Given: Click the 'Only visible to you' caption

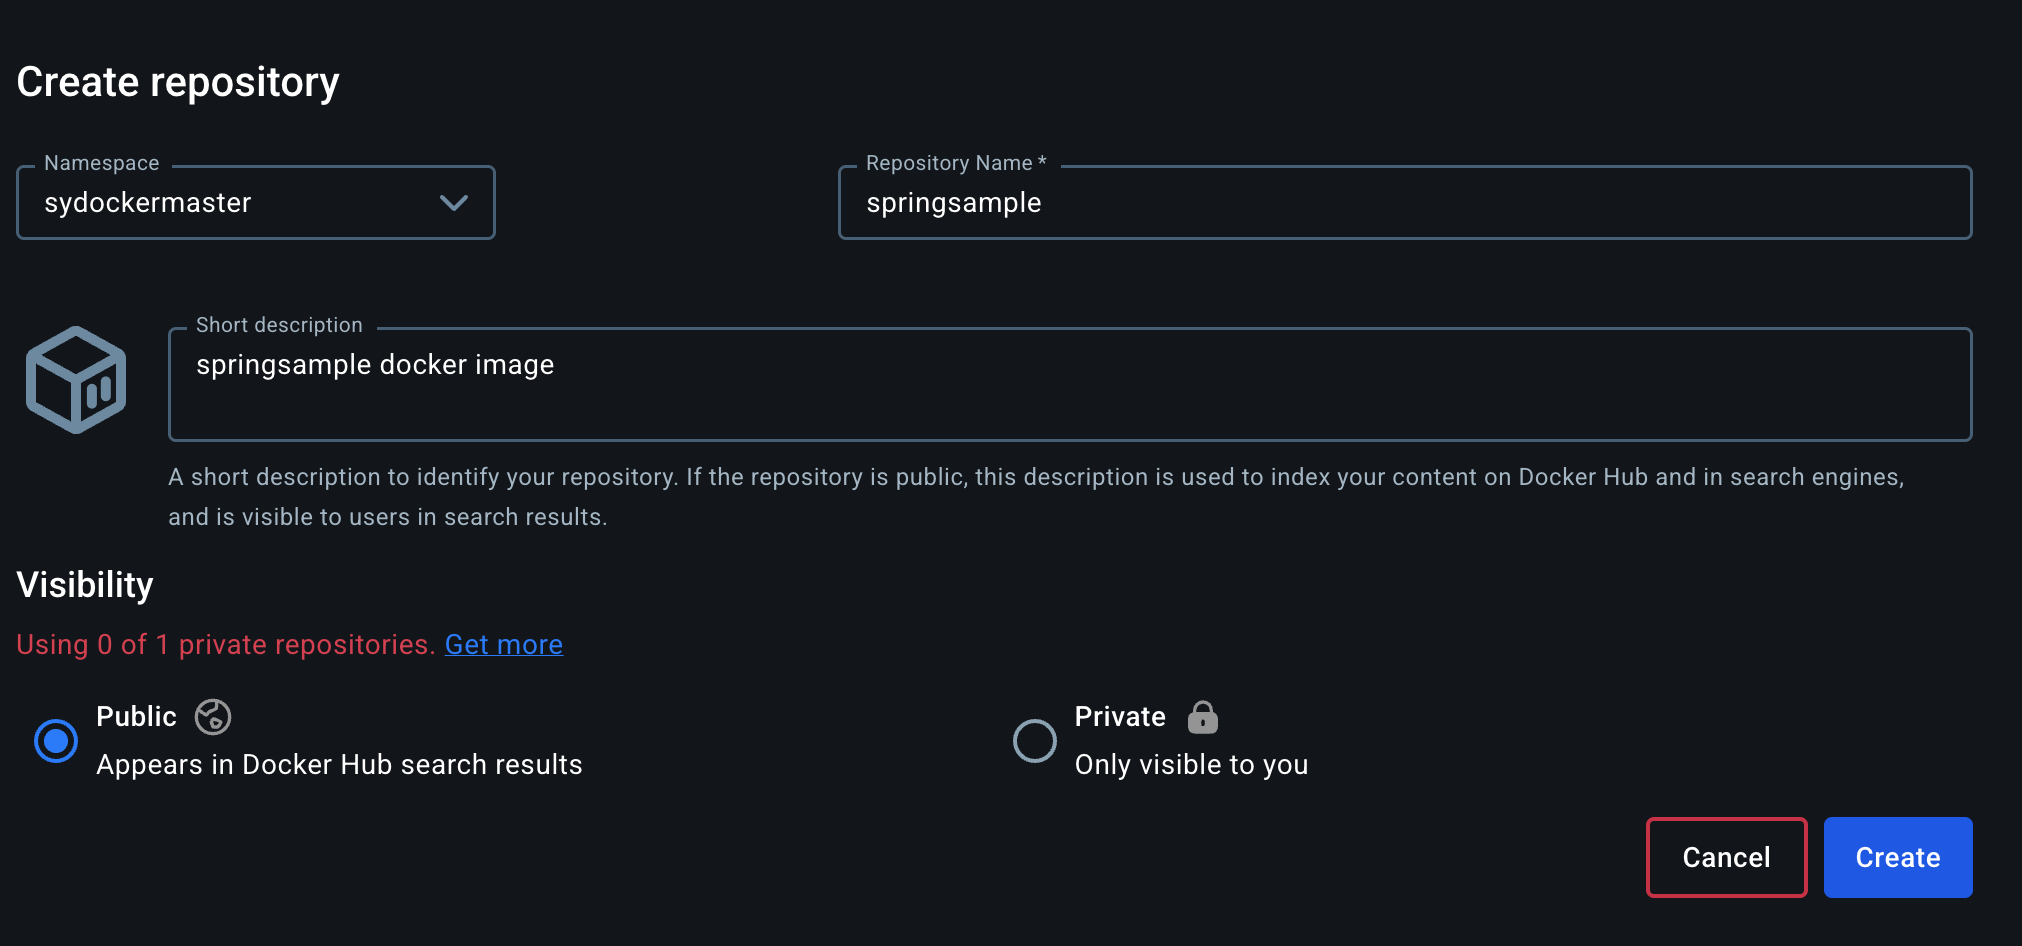Looking at the screenshot, I should point(1191,765).
